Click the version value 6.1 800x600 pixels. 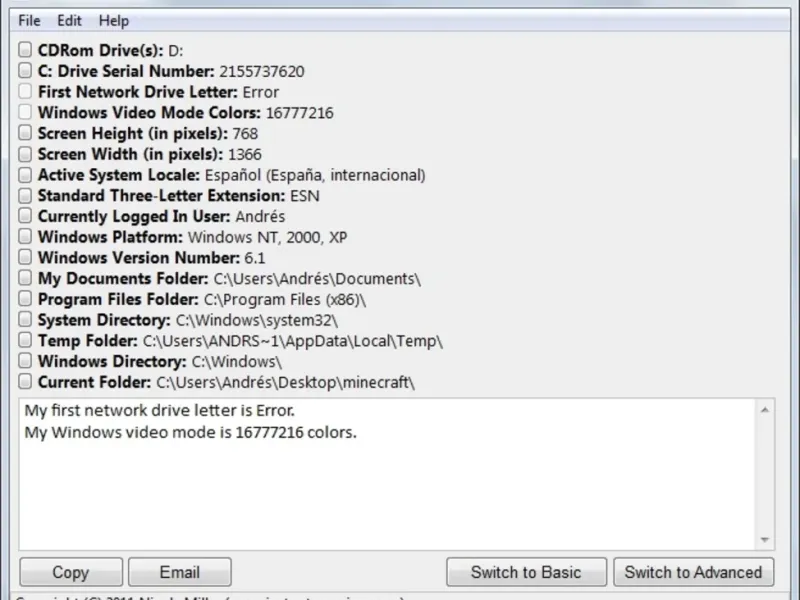(x=255, y=258)
